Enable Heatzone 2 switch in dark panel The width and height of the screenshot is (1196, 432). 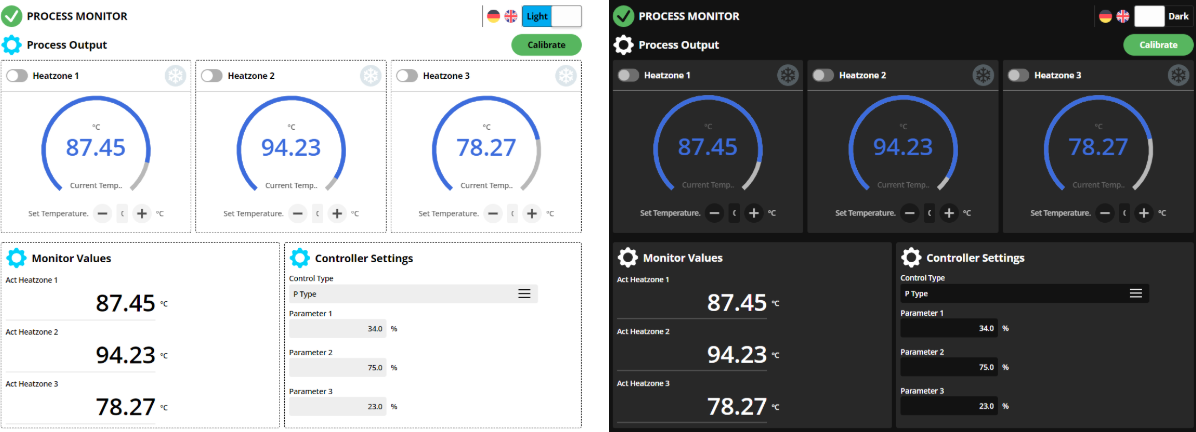pyautogui.click(x=824, y=75)
